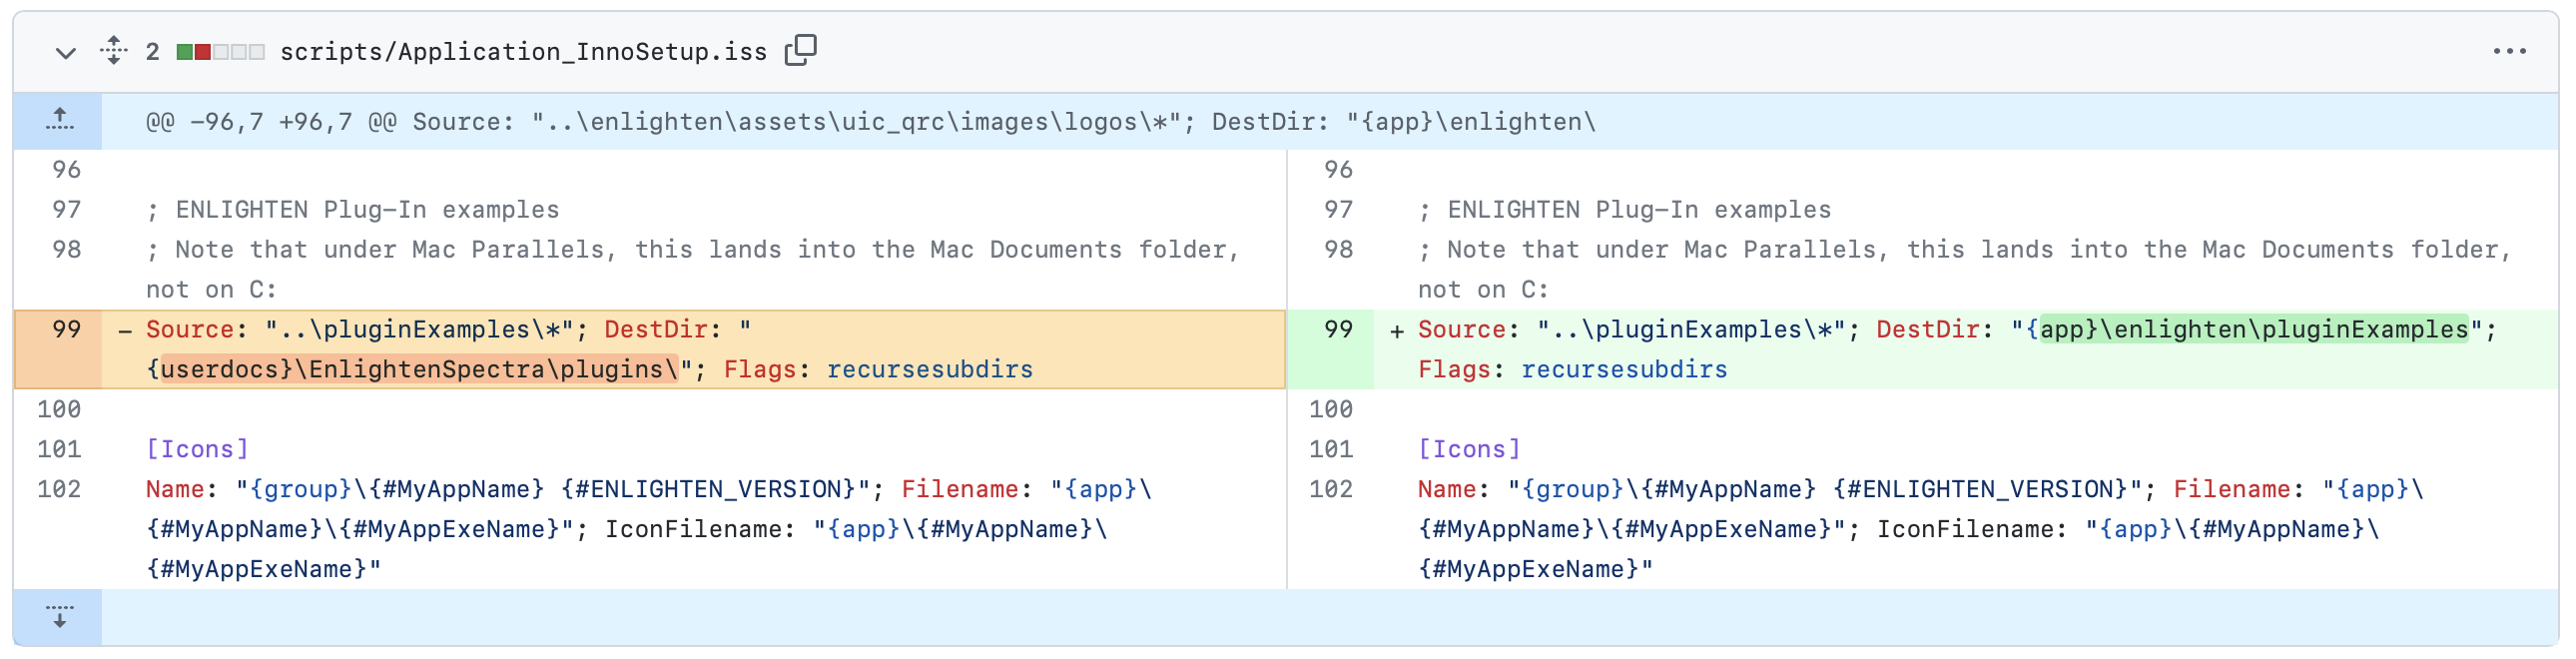Select the changes count number 2
Screen dimensions: 2576x659
click(x=152, y=51)
